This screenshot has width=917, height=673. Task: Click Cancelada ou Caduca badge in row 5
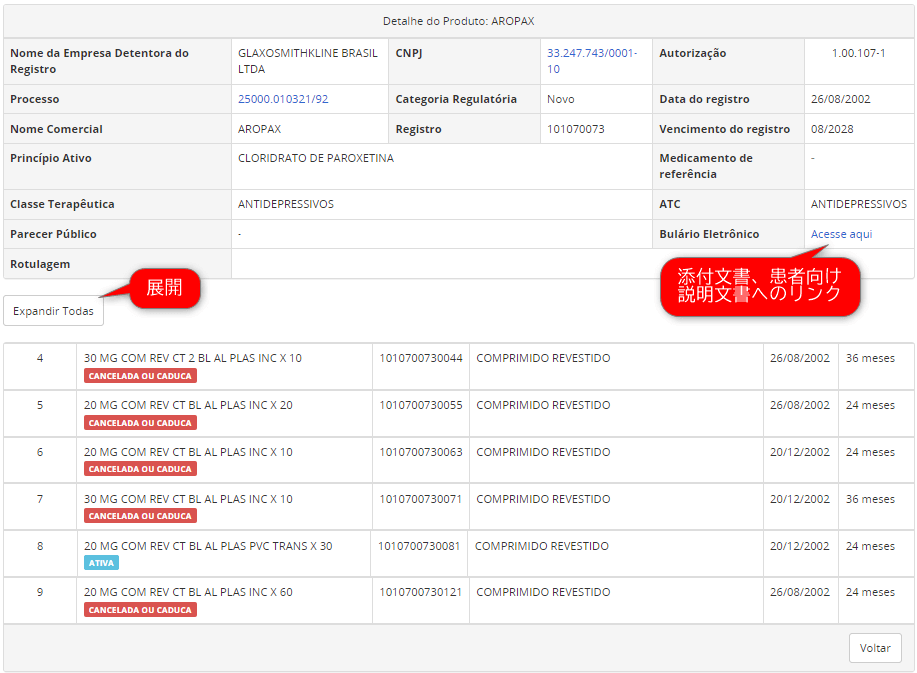140,423
